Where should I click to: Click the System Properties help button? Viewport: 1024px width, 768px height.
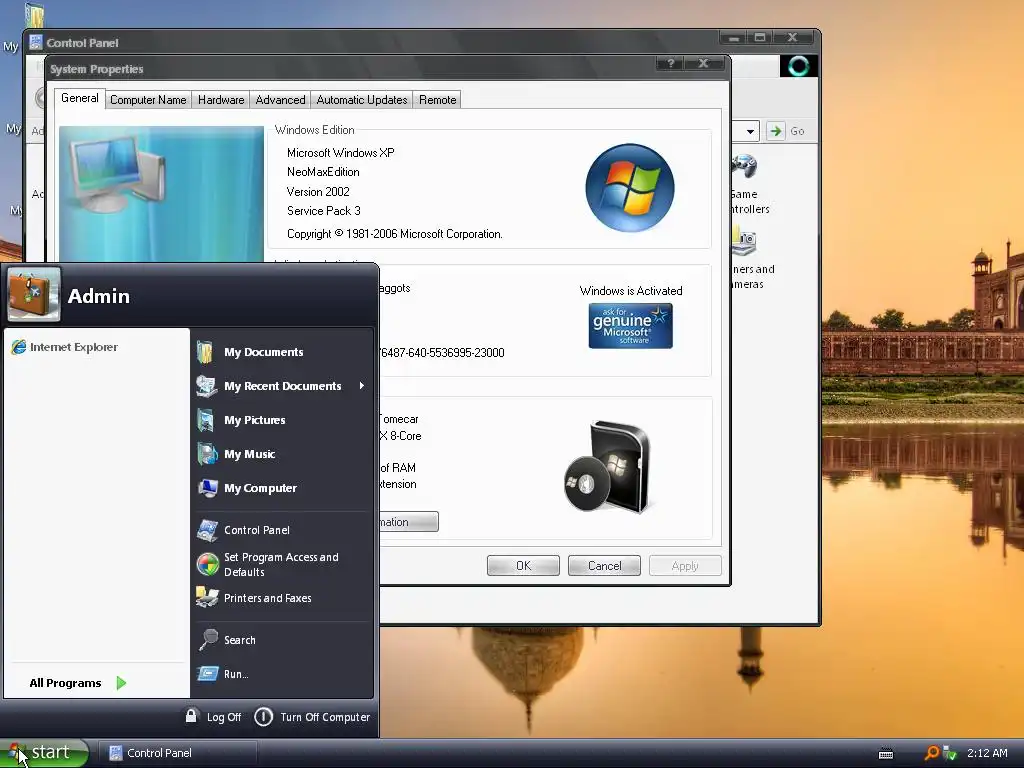(x=671, y=63)
